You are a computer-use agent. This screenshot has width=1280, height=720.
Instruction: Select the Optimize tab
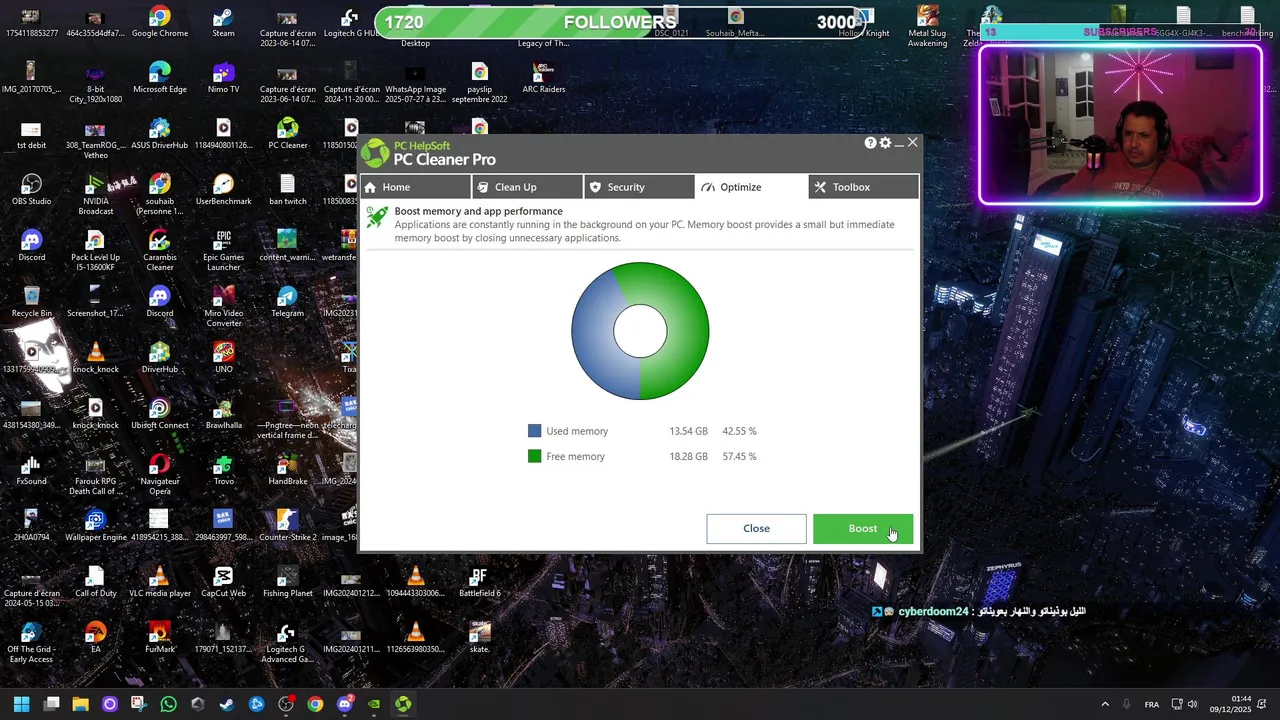[751, 187]
